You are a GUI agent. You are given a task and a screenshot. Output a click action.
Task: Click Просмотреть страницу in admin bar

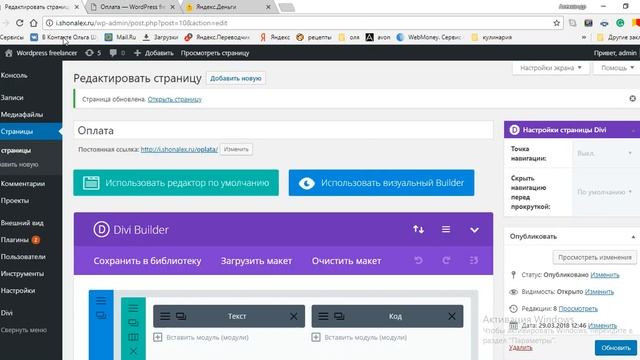pyautogui.click(x=215, y=53)
